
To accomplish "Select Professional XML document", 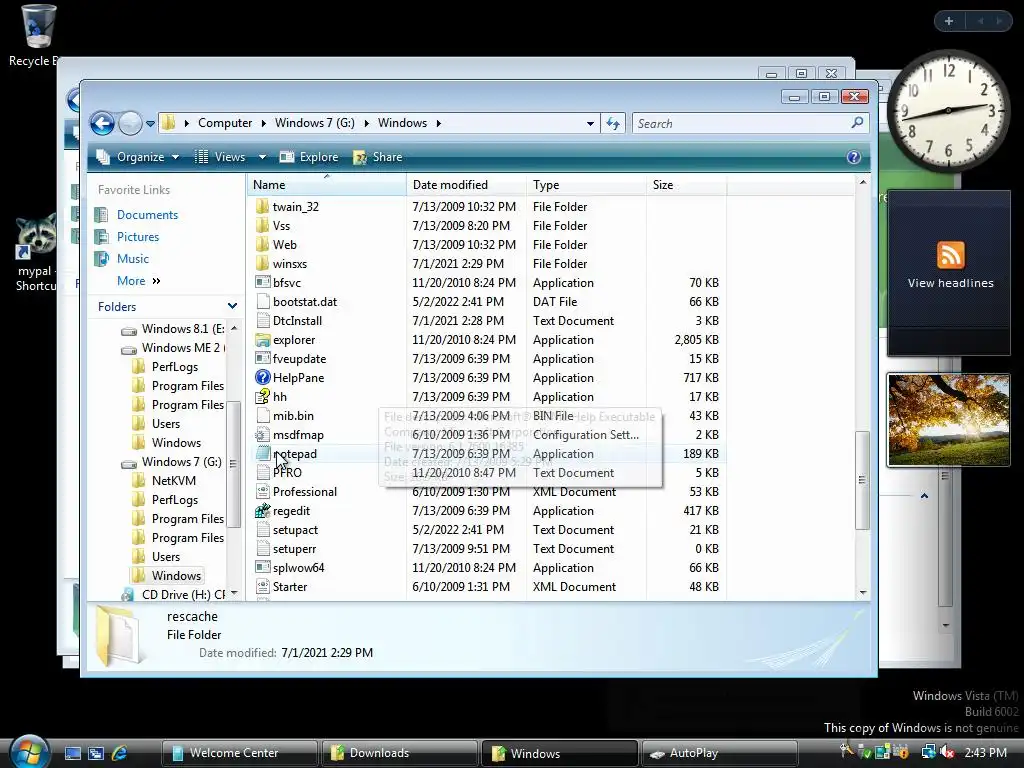I will 304,492.
